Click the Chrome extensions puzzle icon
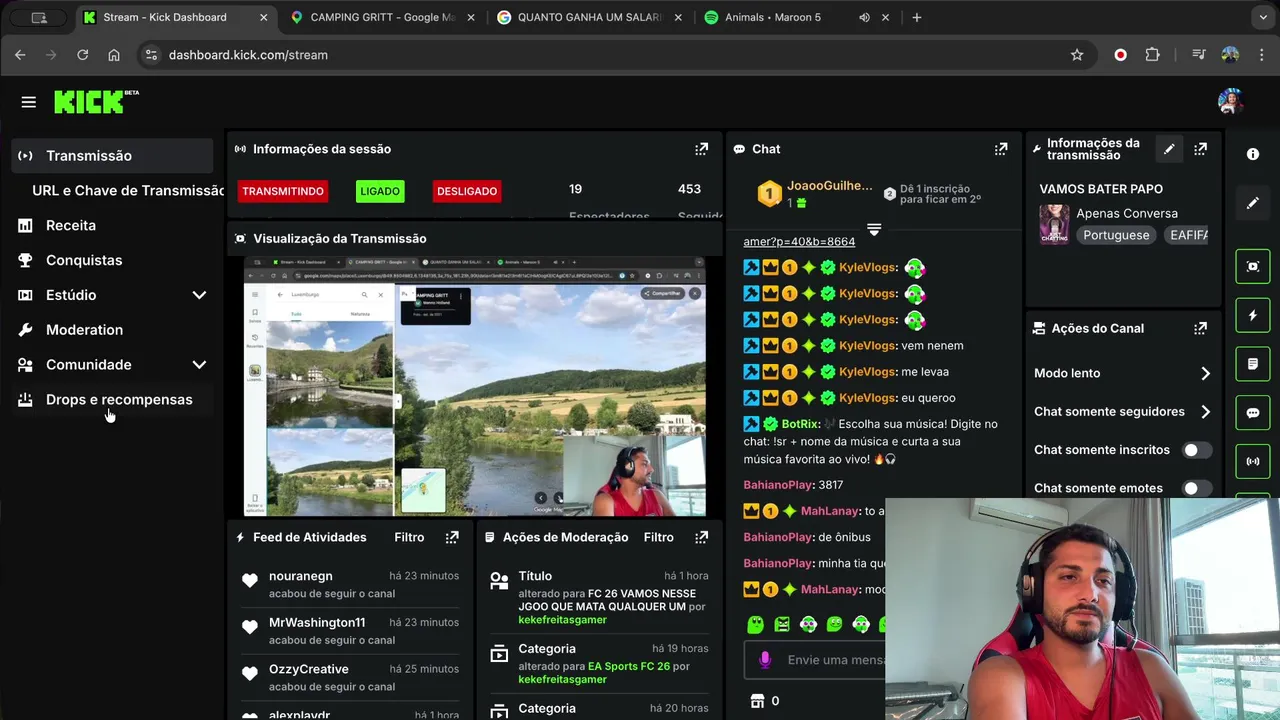This screenshot has width=1280, height=720. click(x=1152, y=55)
